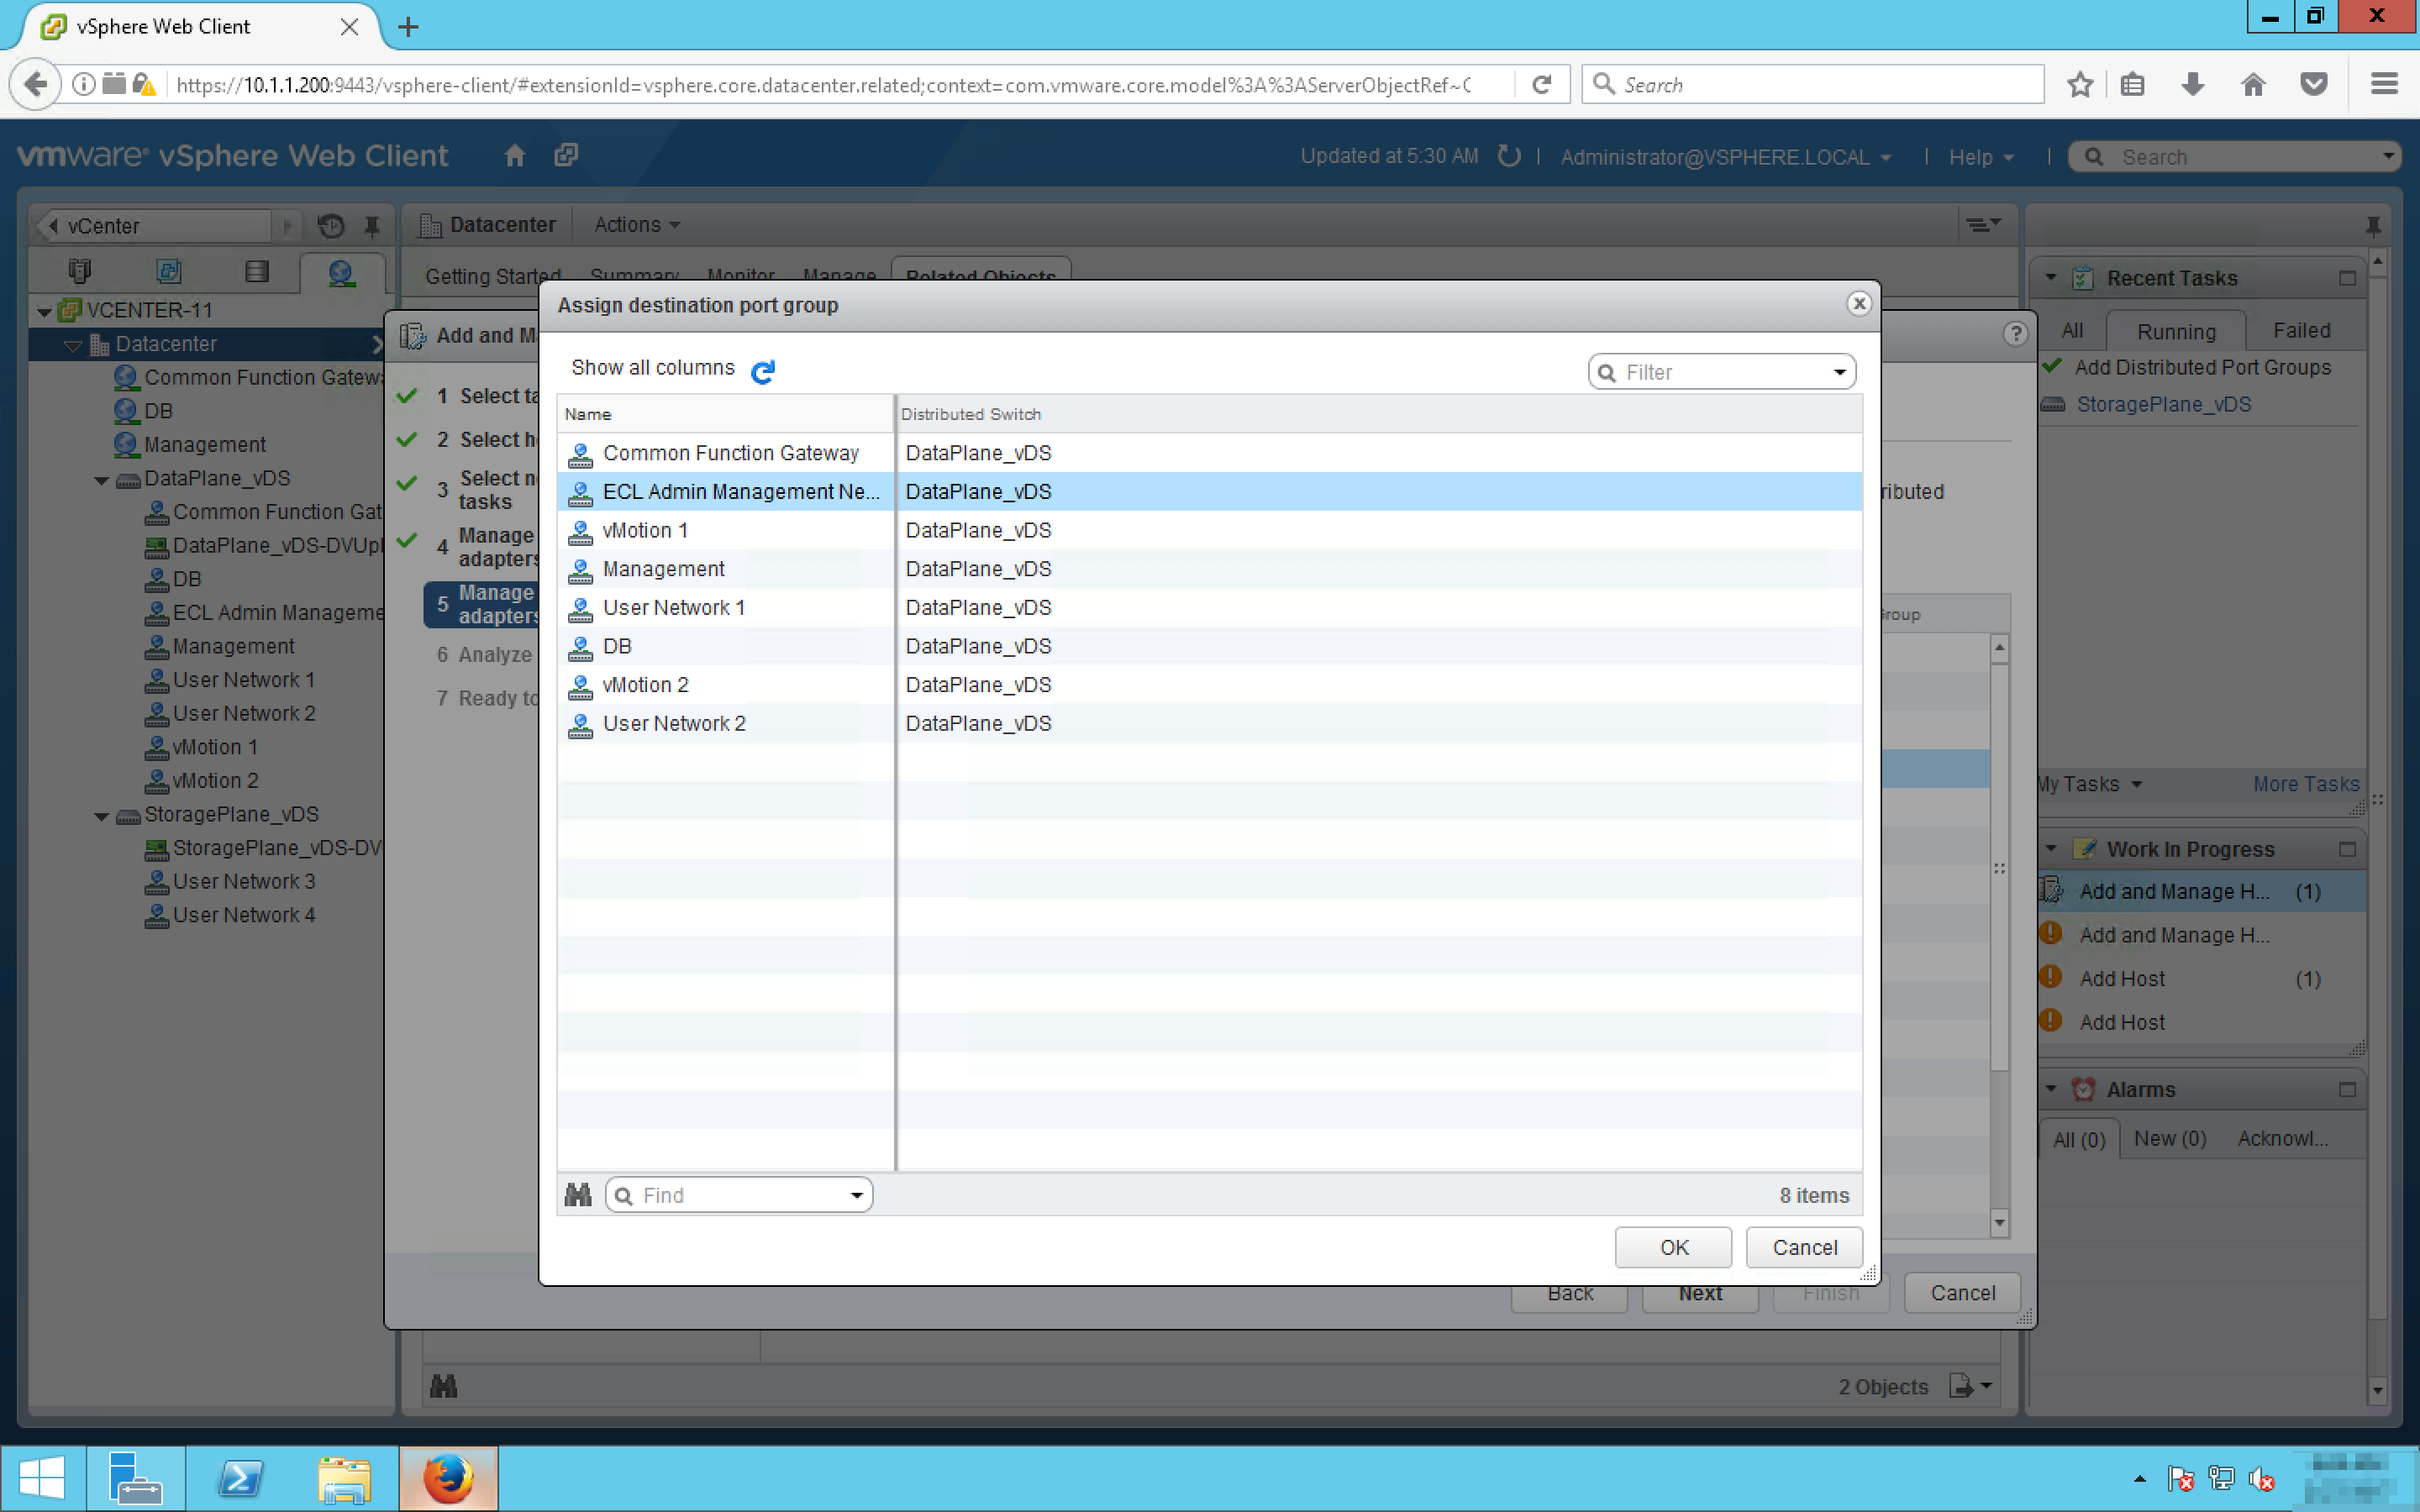The image size is (2420, 1512).
Task: Select Networking view icon in navigator
Action: pos(341,272)
